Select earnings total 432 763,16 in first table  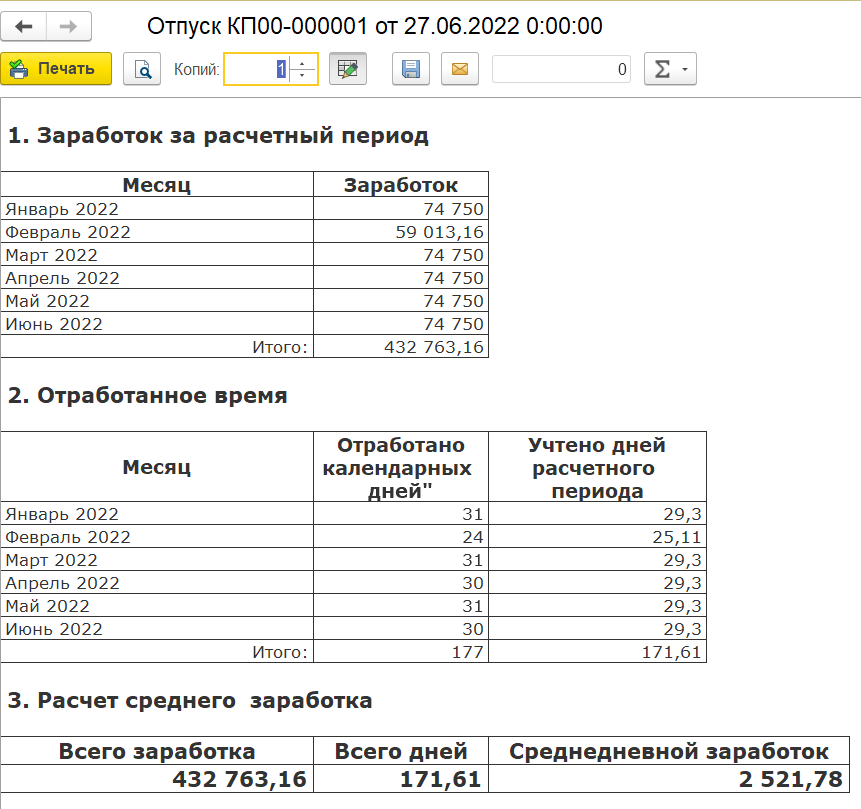(401, 347)
